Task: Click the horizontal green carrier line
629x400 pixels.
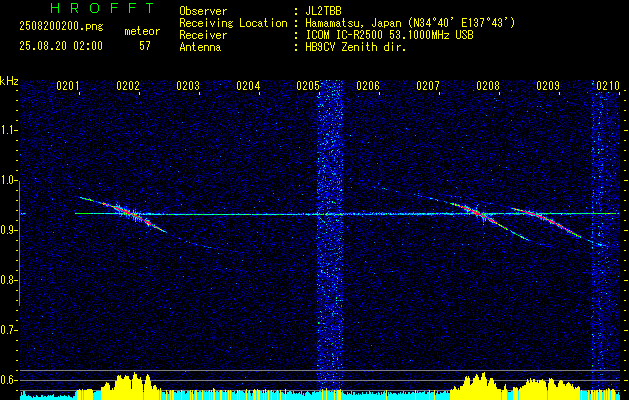Action: (345, 214)
